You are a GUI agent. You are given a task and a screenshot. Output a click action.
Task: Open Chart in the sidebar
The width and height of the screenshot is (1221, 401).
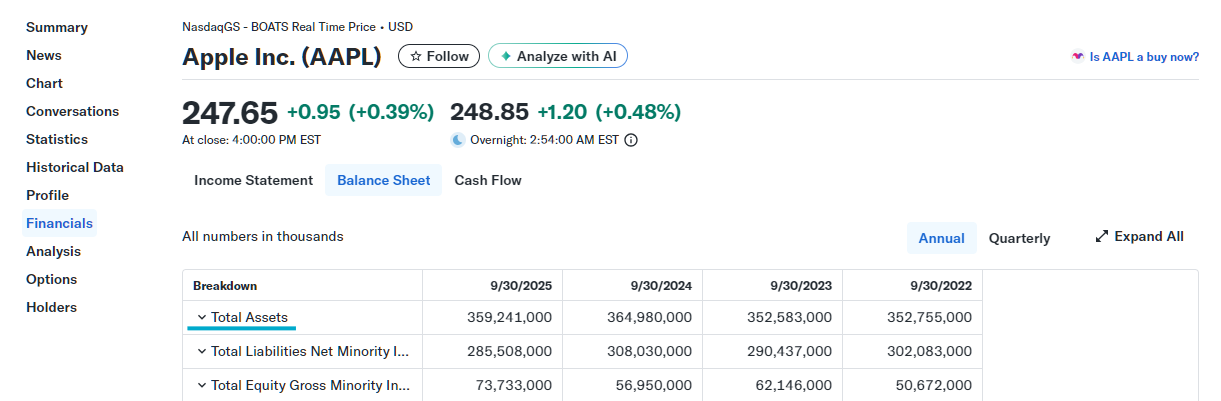click(x=45, y=83)
